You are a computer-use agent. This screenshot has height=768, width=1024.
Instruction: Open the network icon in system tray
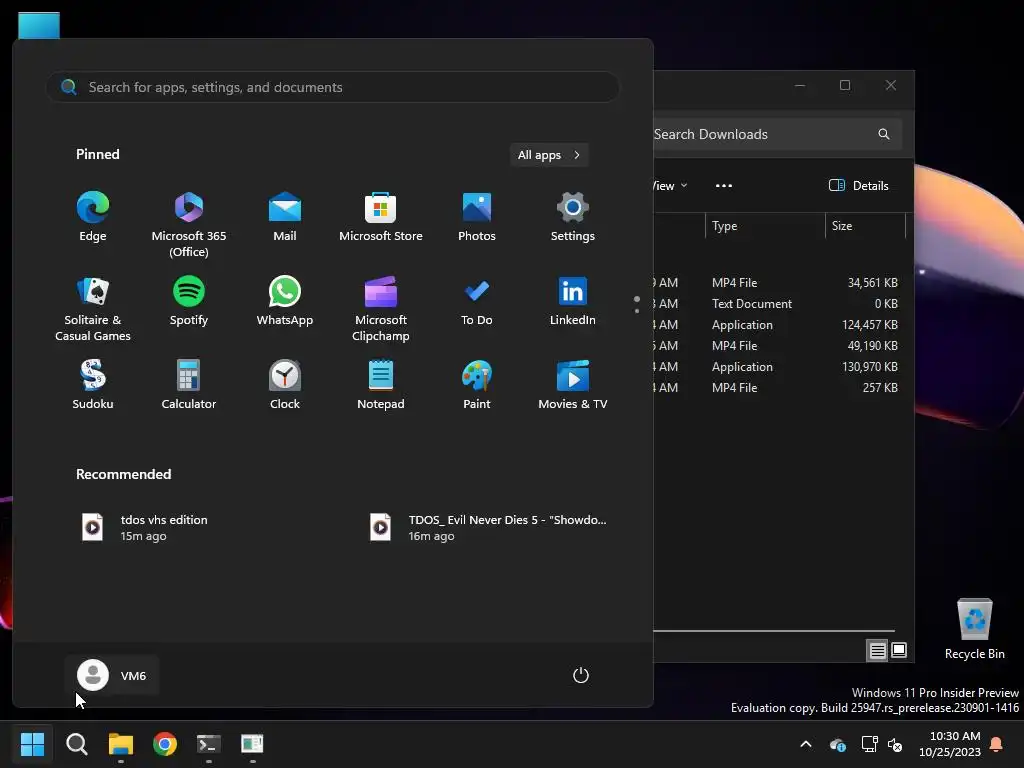(x=869, y=744)
